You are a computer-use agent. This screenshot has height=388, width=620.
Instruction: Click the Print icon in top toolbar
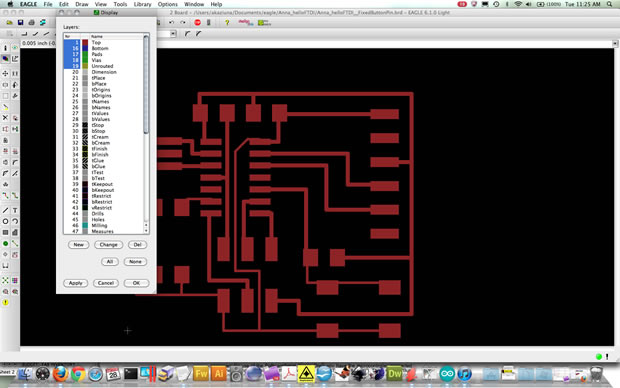[31, 23]
